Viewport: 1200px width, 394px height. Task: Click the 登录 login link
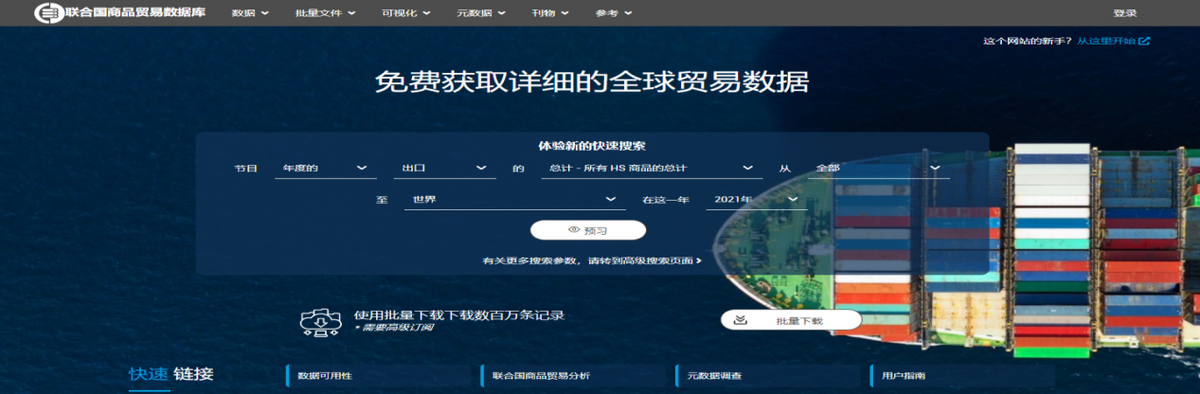[x=1124, y=13]
